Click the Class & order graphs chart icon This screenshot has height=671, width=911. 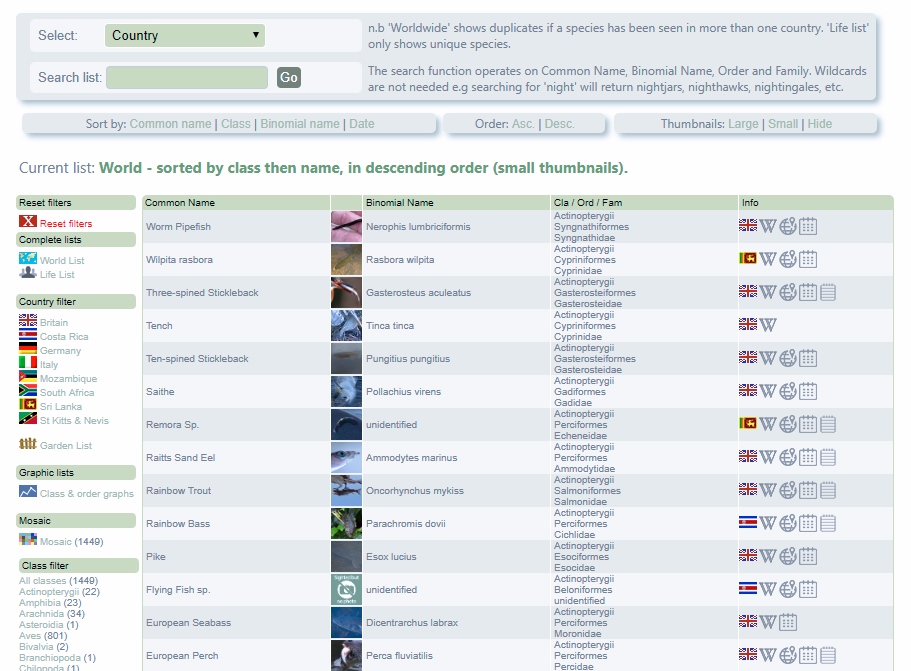click(x=28, y=492)
